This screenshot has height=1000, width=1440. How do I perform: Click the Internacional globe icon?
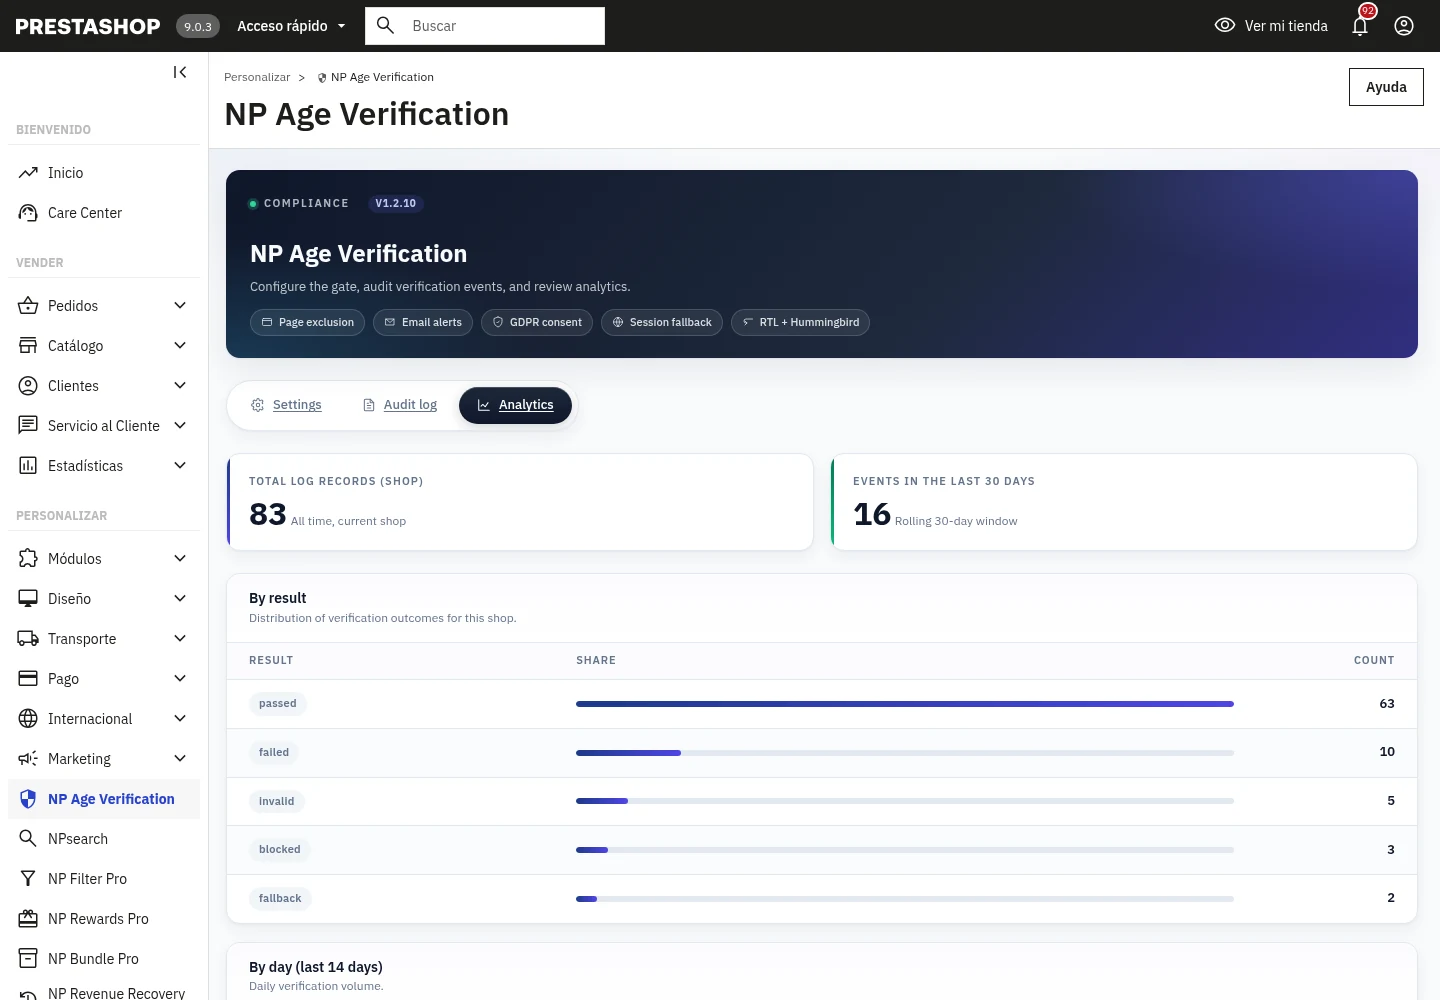pyautogui.click(x=28, y=719)
